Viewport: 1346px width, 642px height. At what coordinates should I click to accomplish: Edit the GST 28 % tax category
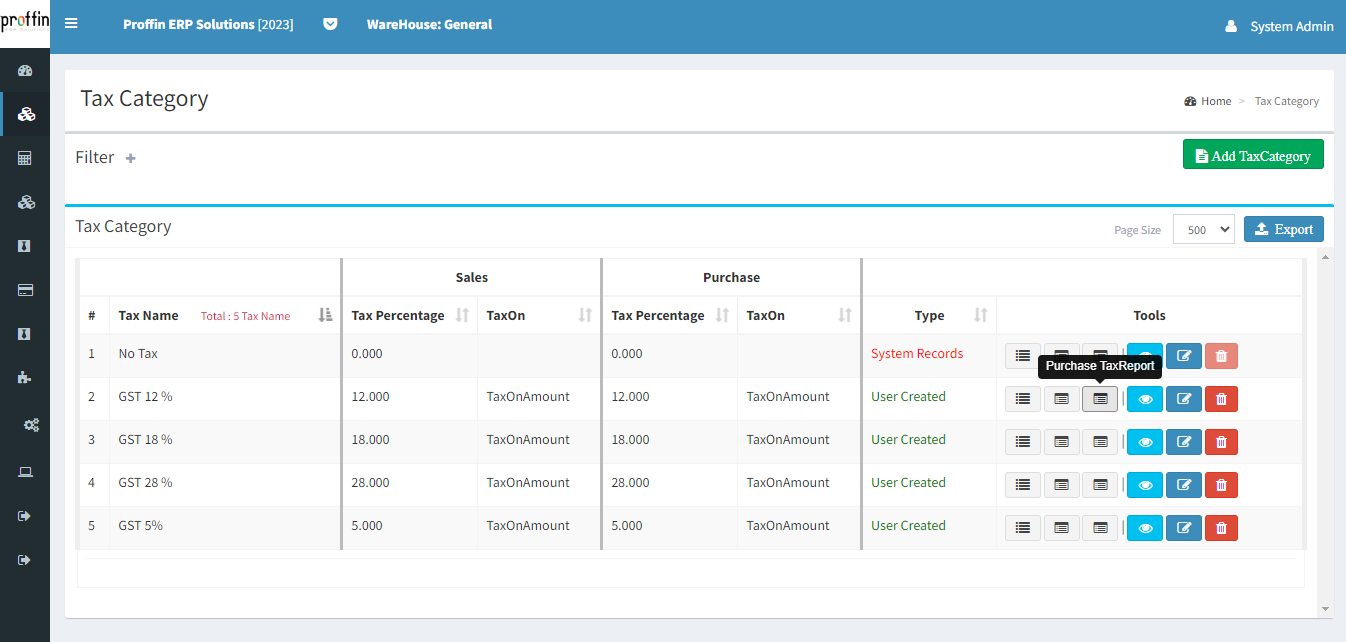[x=1184, y=485]
